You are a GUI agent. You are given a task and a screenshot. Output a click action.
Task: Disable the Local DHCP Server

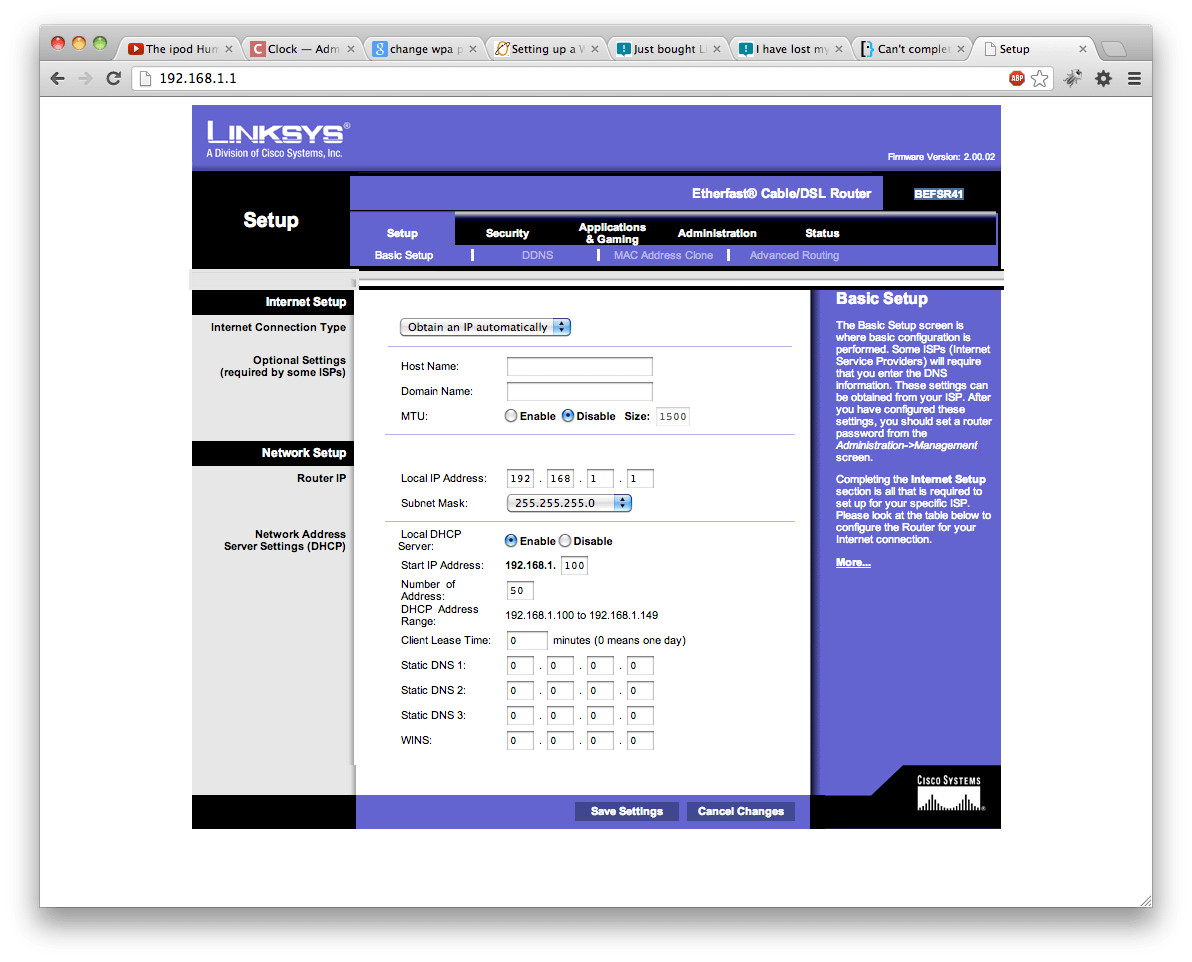pos(565,540)
